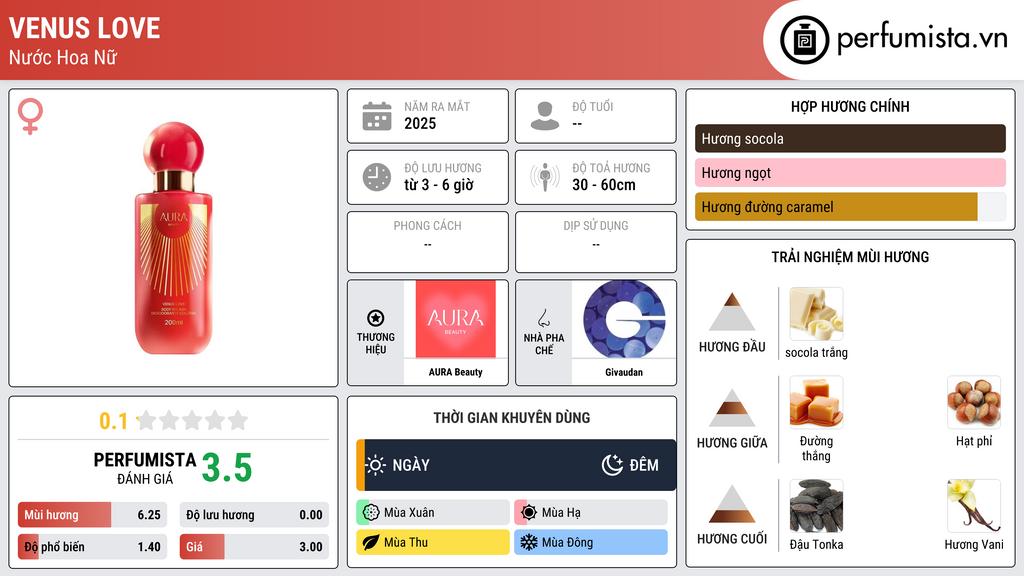Click the yellow 0.1 user rating
The image size is (1024, 576).
[x=113, y=421]
